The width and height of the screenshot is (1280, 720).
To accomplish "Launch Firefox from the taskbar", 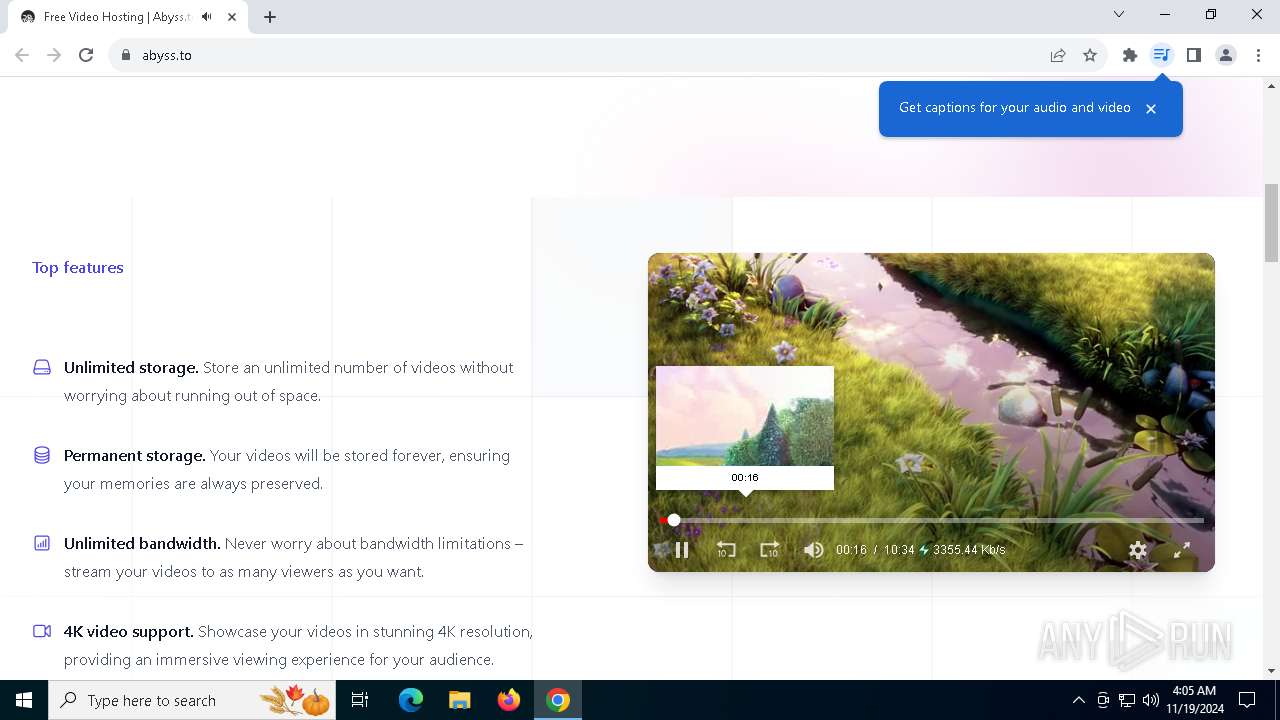I will (509, 700).
